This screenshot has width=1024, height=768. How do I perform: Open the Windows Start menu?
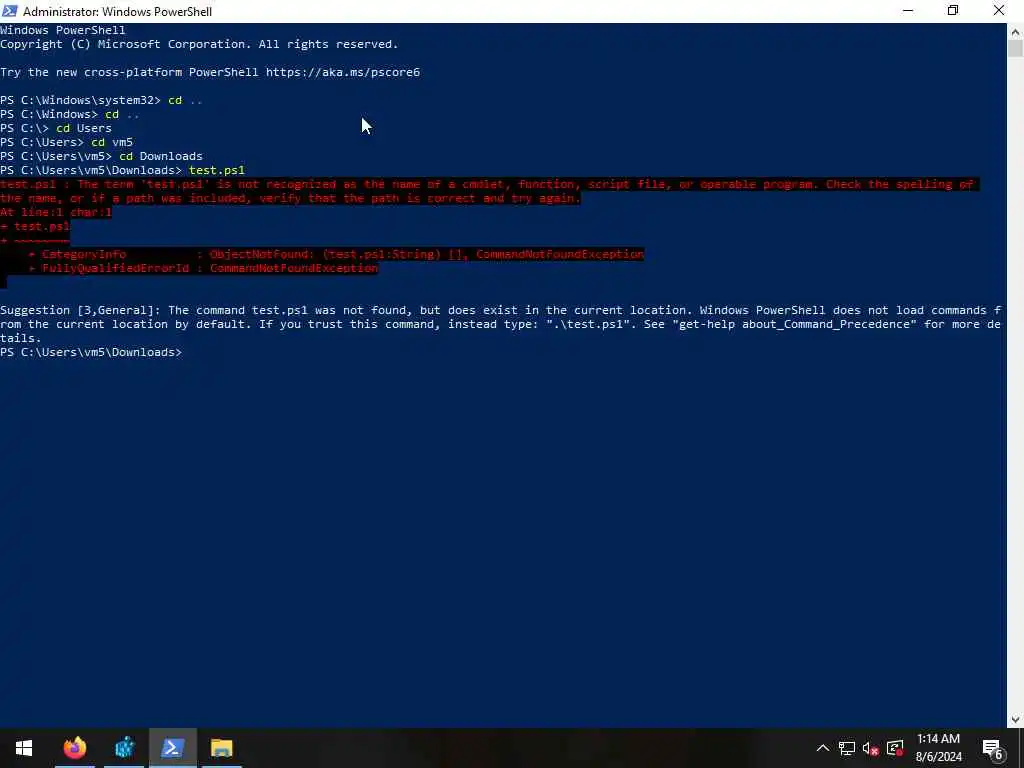pyautogui.click(x=24, y=748)
